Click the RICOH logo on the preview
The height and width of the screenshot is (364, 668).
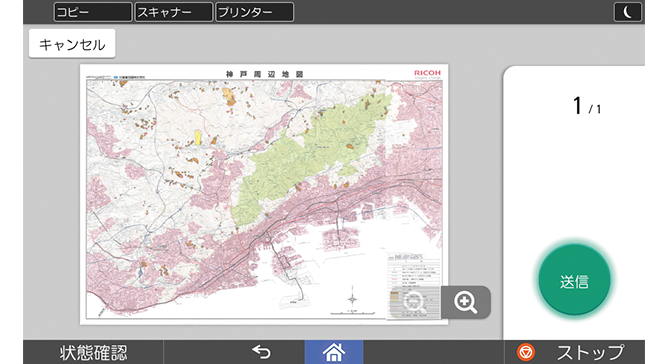427,73
